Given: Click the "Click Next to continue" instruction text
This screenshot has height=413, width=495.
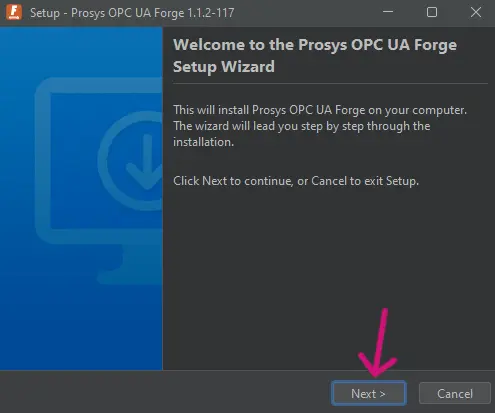Looking at the screenshot, I should (x=296, y=181).
